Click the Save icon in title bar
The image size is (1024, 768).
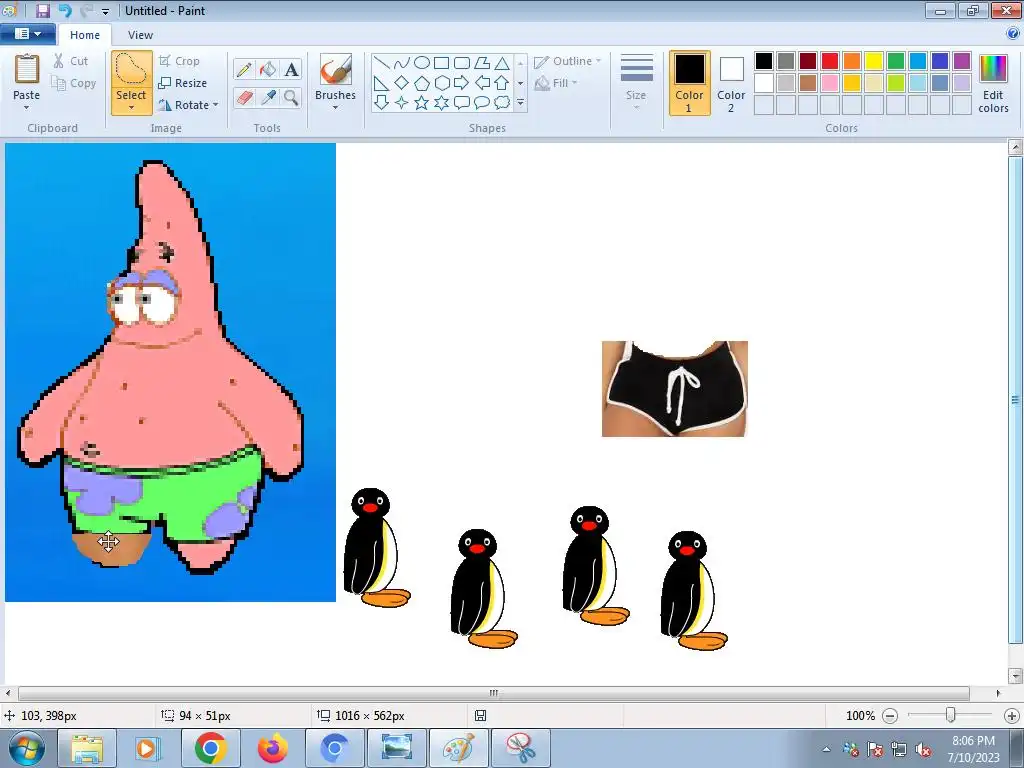click(42, 10)
